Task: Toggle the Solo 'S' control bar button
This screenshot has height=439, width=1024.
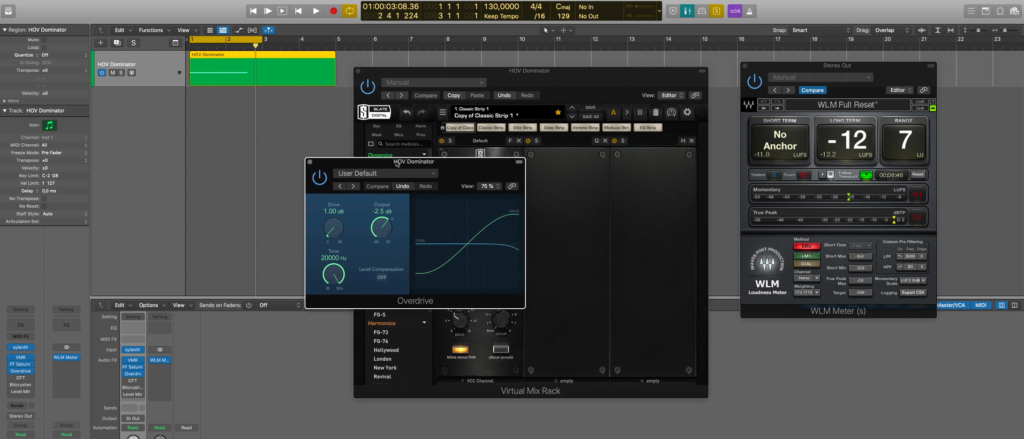Action: pos(717,11)
